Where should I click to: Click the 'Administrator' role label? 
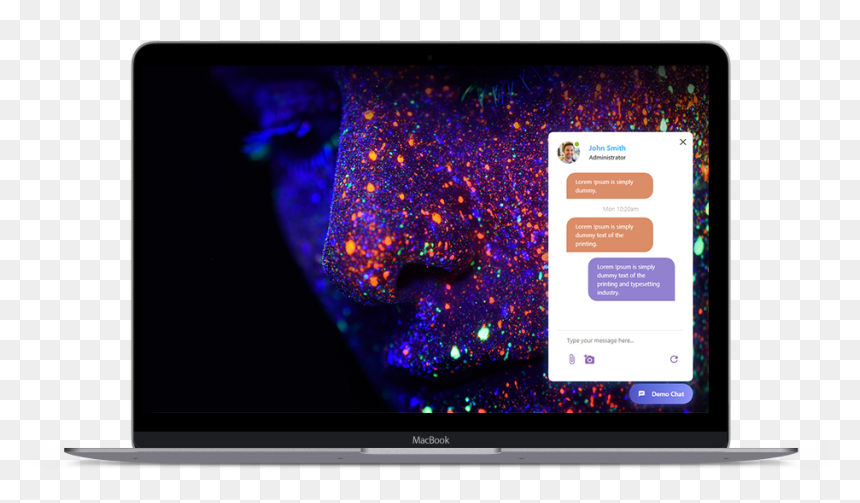tap(607, 157)
